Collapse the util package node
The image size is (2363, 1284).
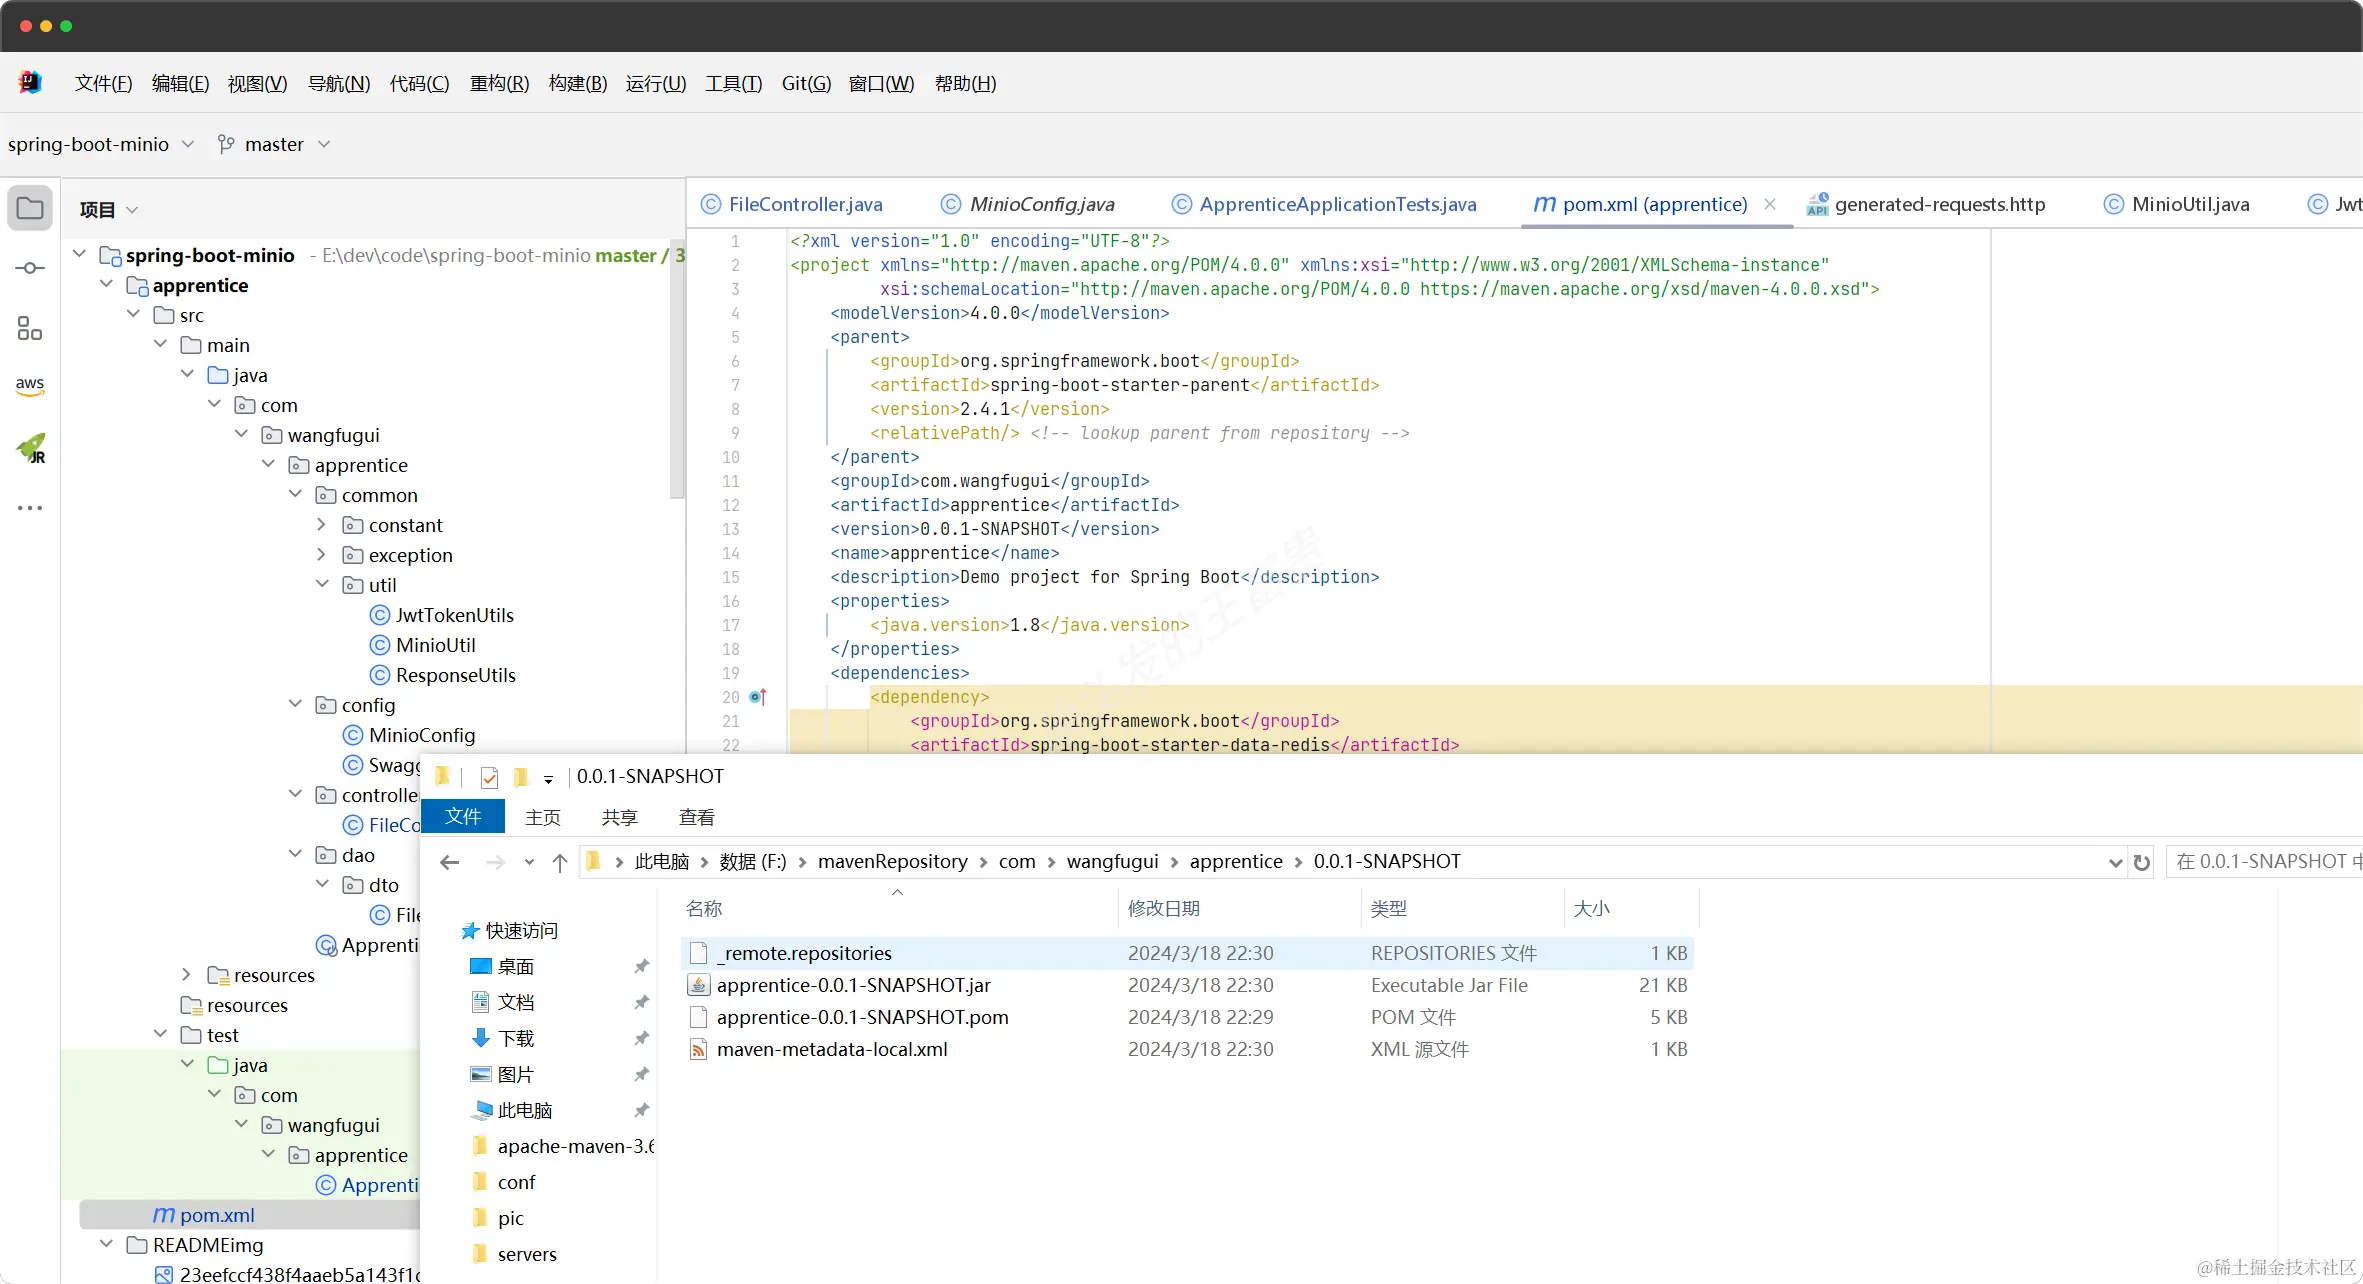[x=321, y=585]
